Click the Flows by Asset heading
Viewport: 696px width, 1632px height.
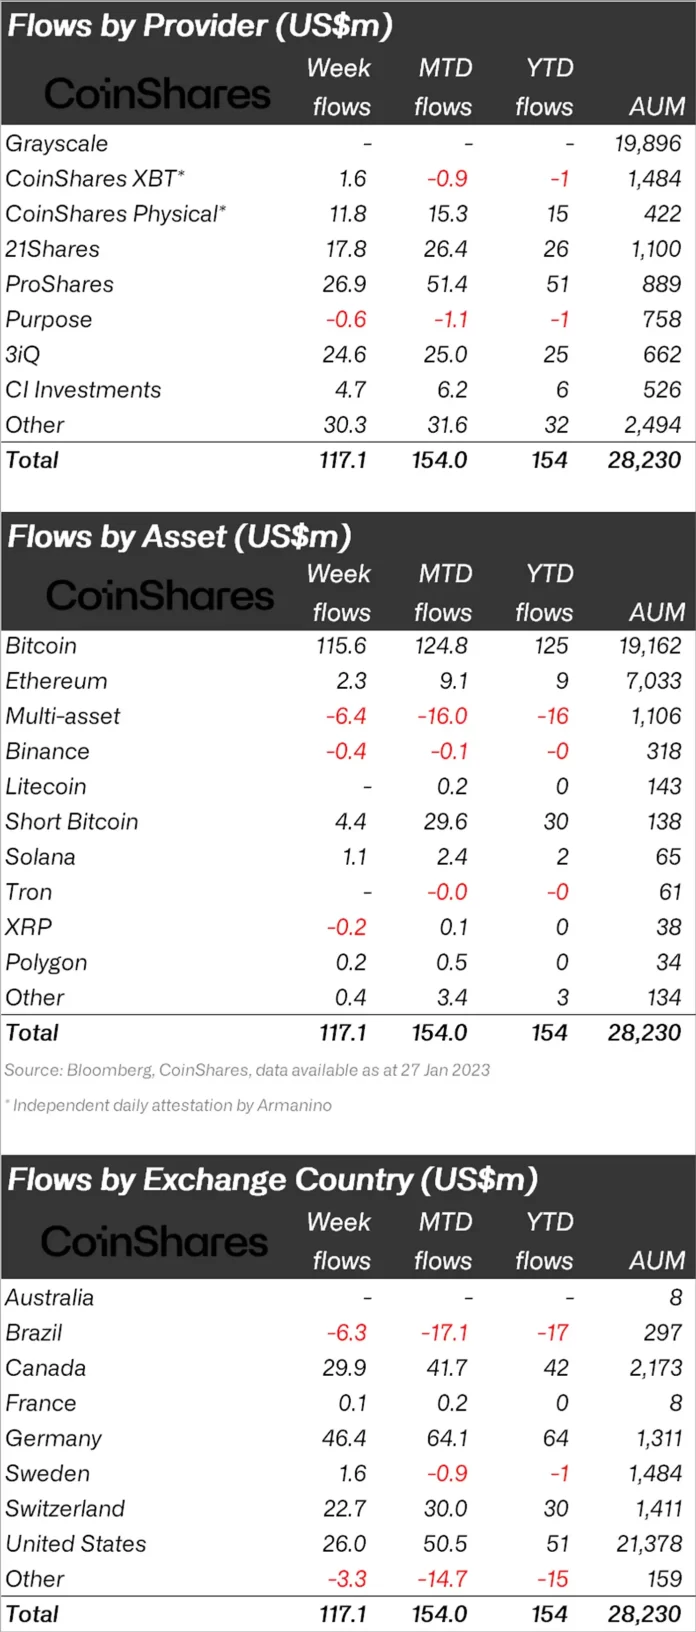coord(180,537)
